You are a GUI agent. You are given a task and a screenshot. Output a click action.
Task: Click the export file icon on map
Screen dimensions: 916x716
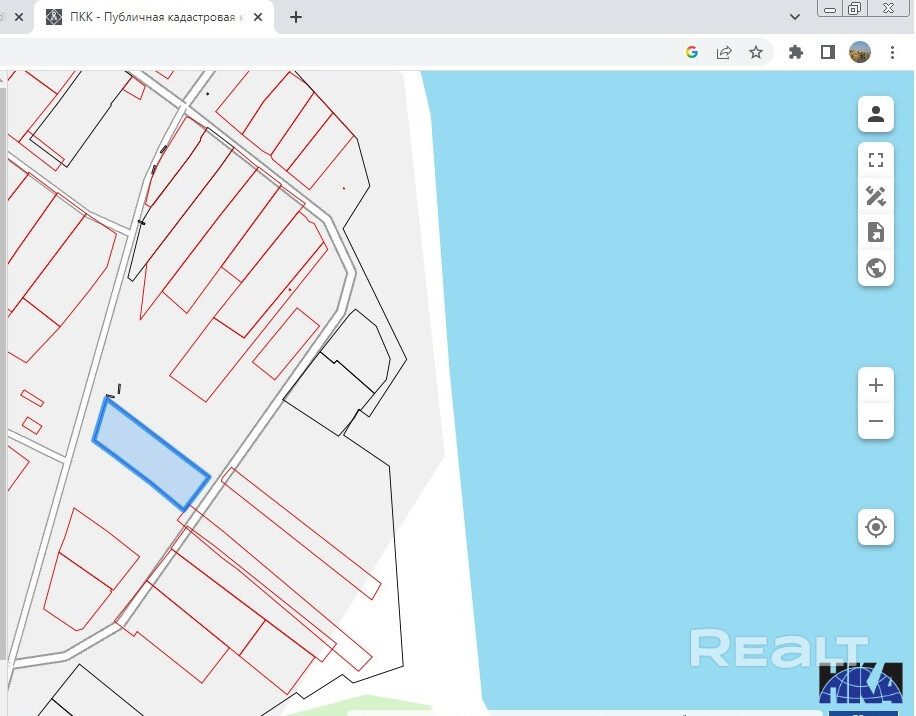tap(875, 232)
